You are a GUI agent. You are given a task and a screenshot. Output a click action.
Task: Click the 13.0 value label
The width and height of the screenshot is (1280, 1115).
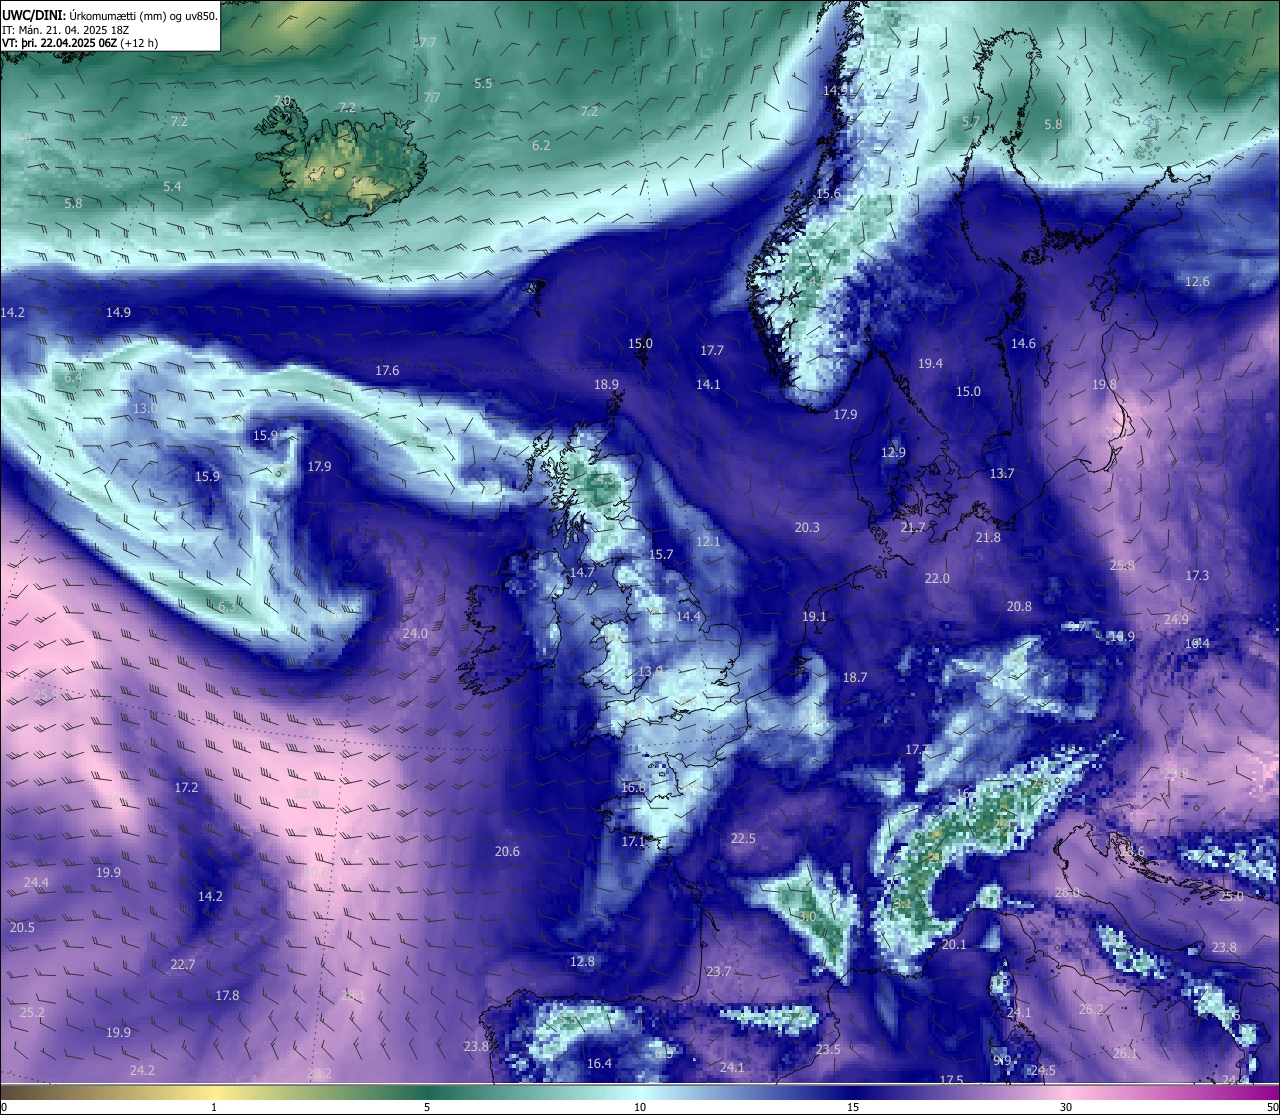(145, 409)
